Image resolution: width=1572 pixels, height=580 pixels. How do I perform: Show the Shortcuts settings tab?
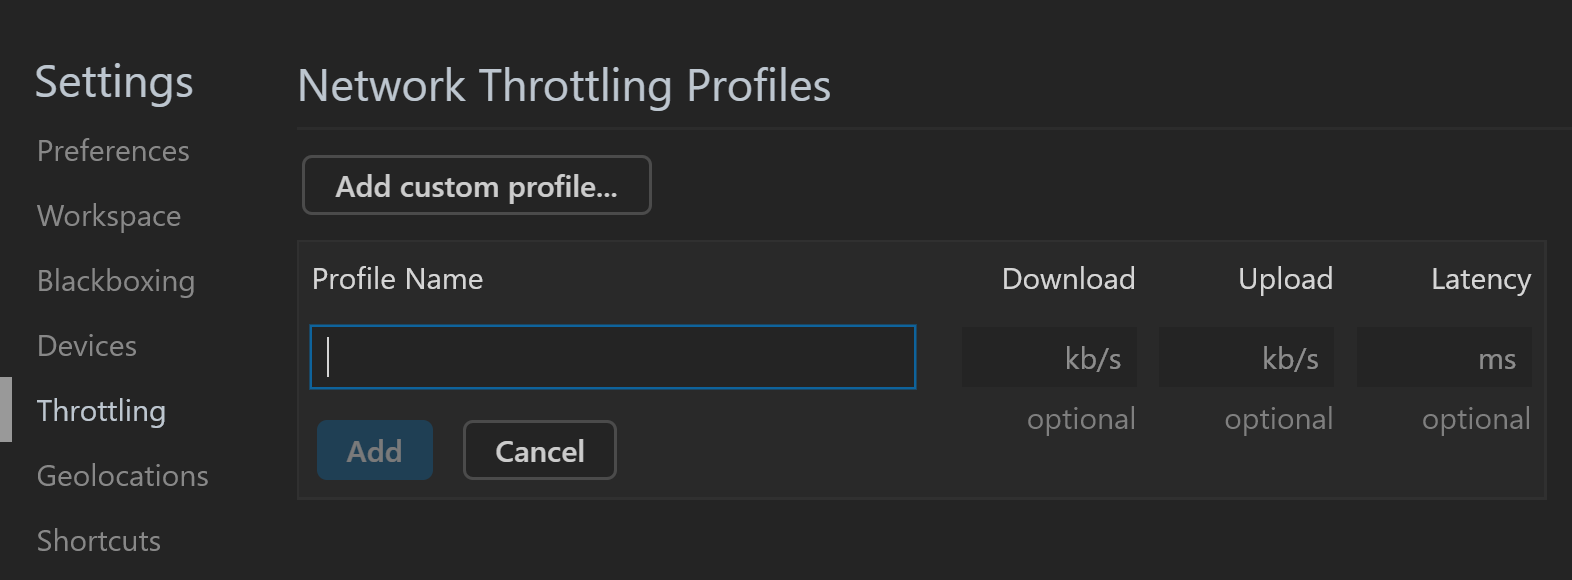(x=99, y=541)
